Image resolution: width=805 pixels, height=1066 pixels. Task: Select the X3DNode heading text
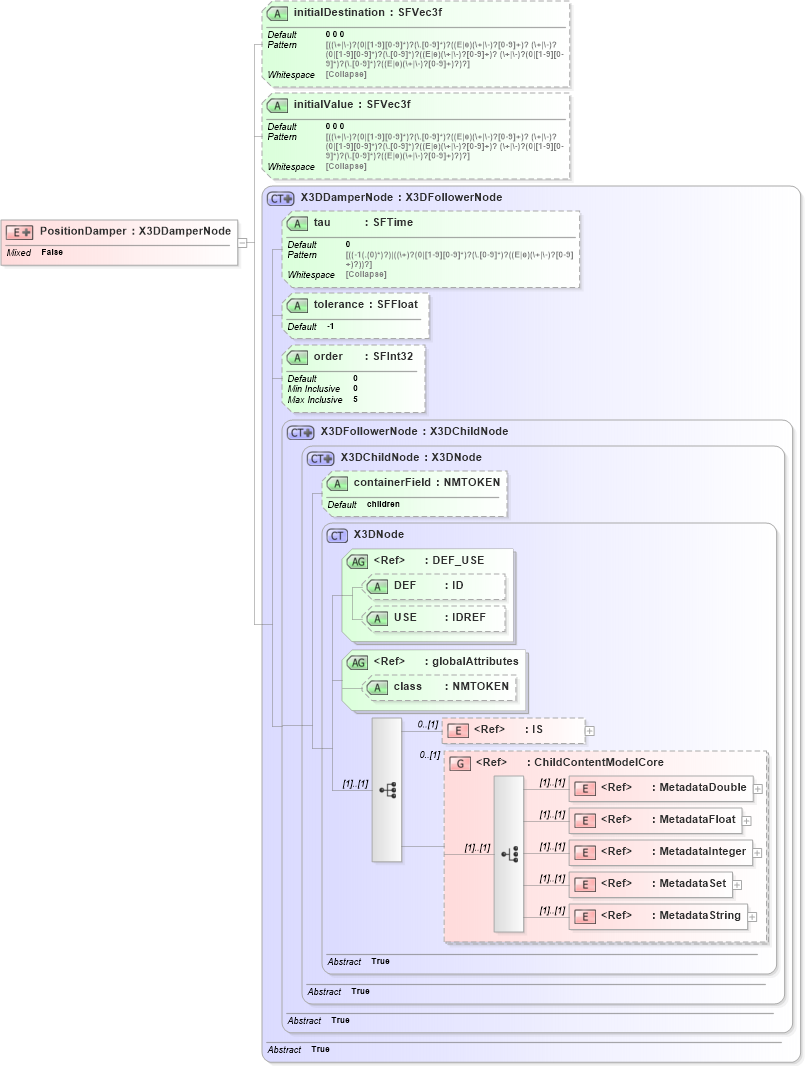click(x=379, y=534)
